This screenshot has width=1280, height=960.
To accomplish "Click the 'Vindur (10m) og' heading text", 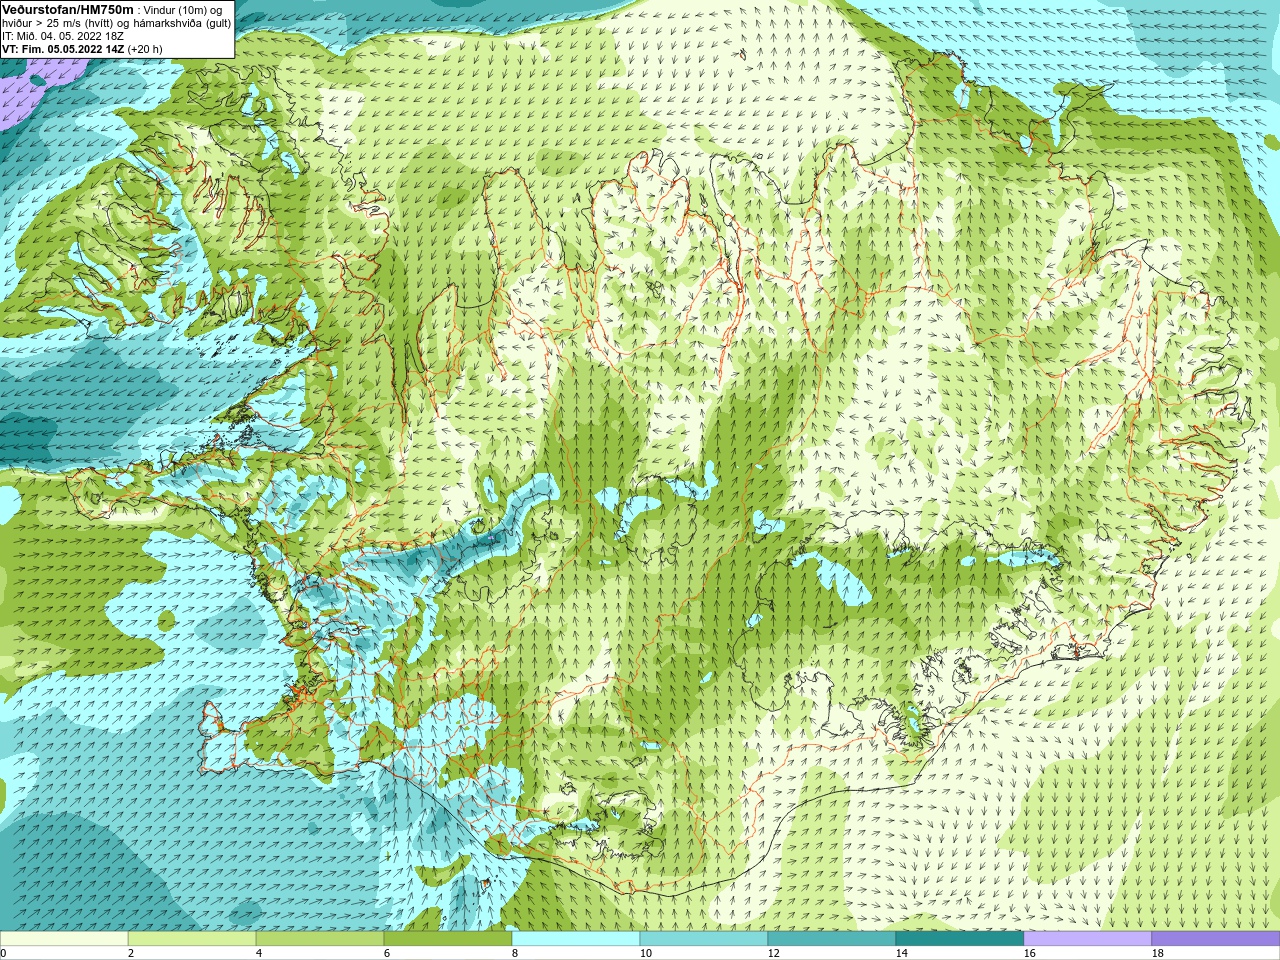I will [x=183, y=10].
